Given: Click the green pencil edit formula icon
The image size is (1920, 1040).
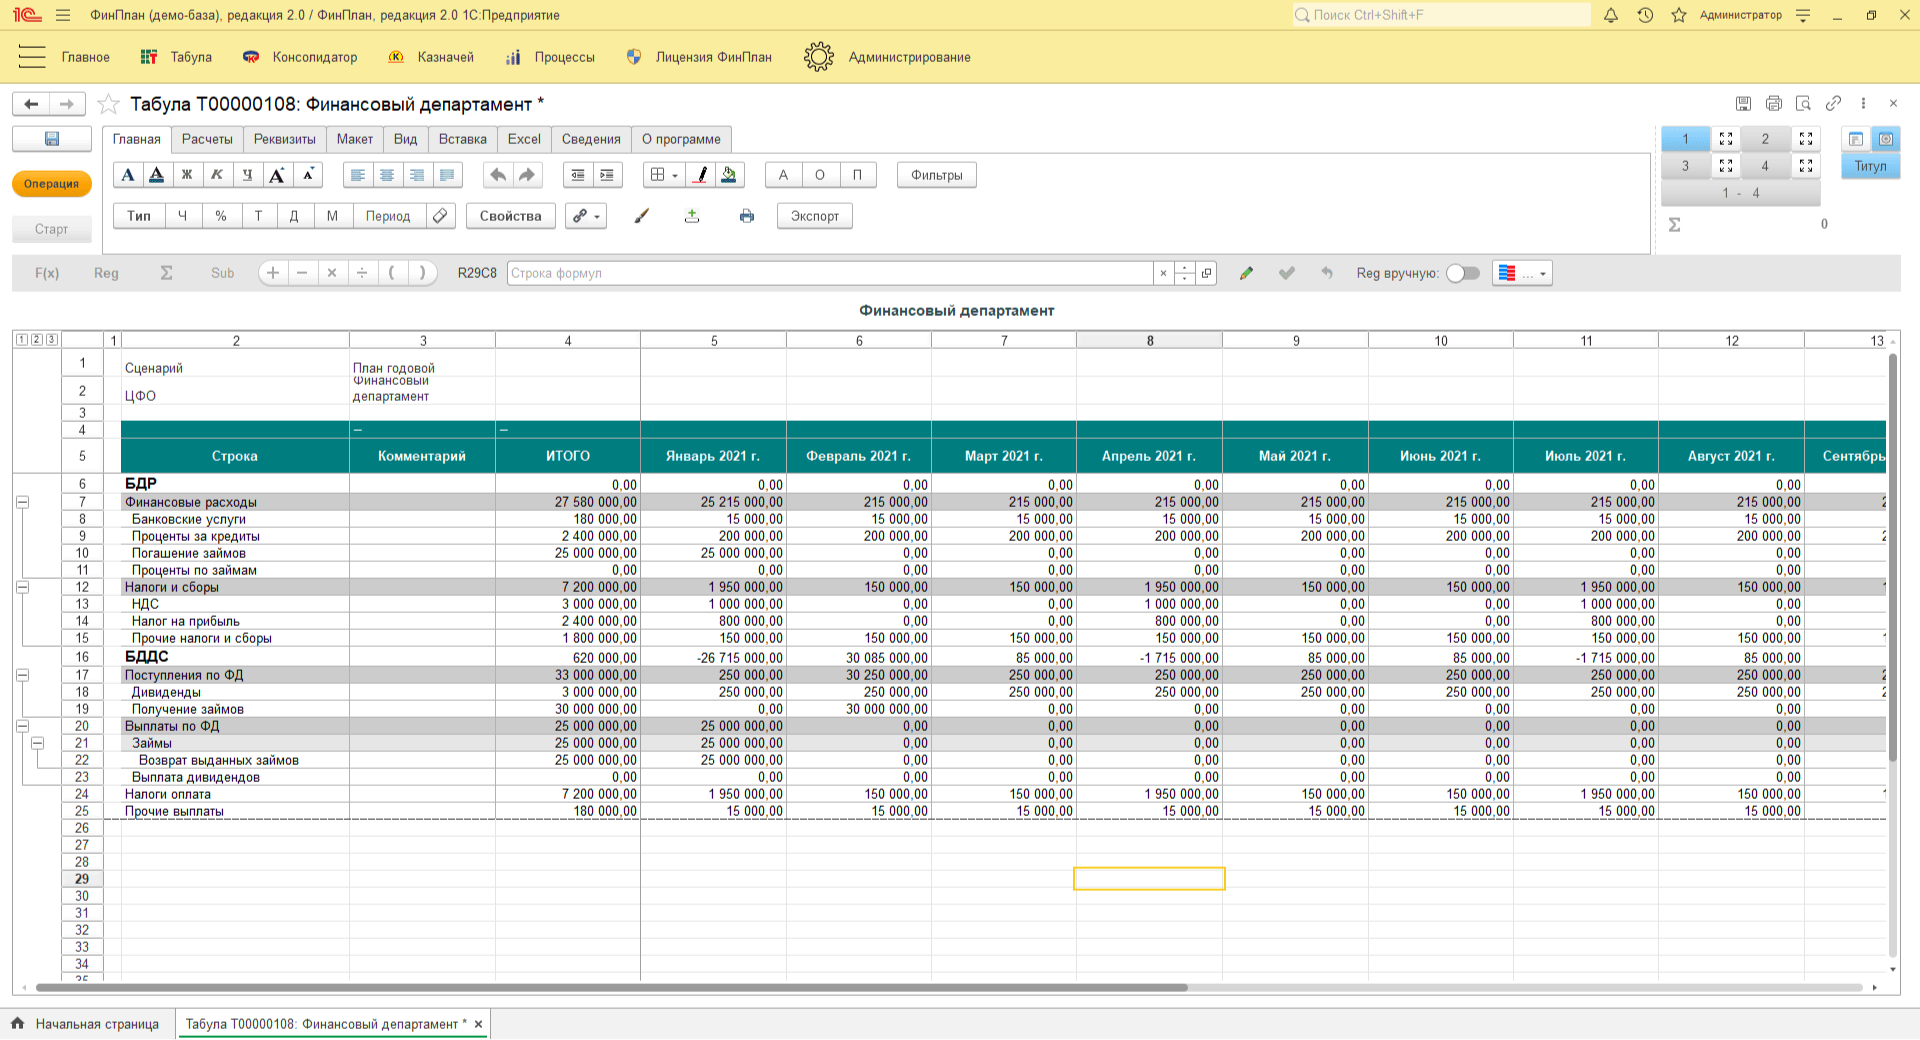Looking at the screenshot, I should (1246, 273).
